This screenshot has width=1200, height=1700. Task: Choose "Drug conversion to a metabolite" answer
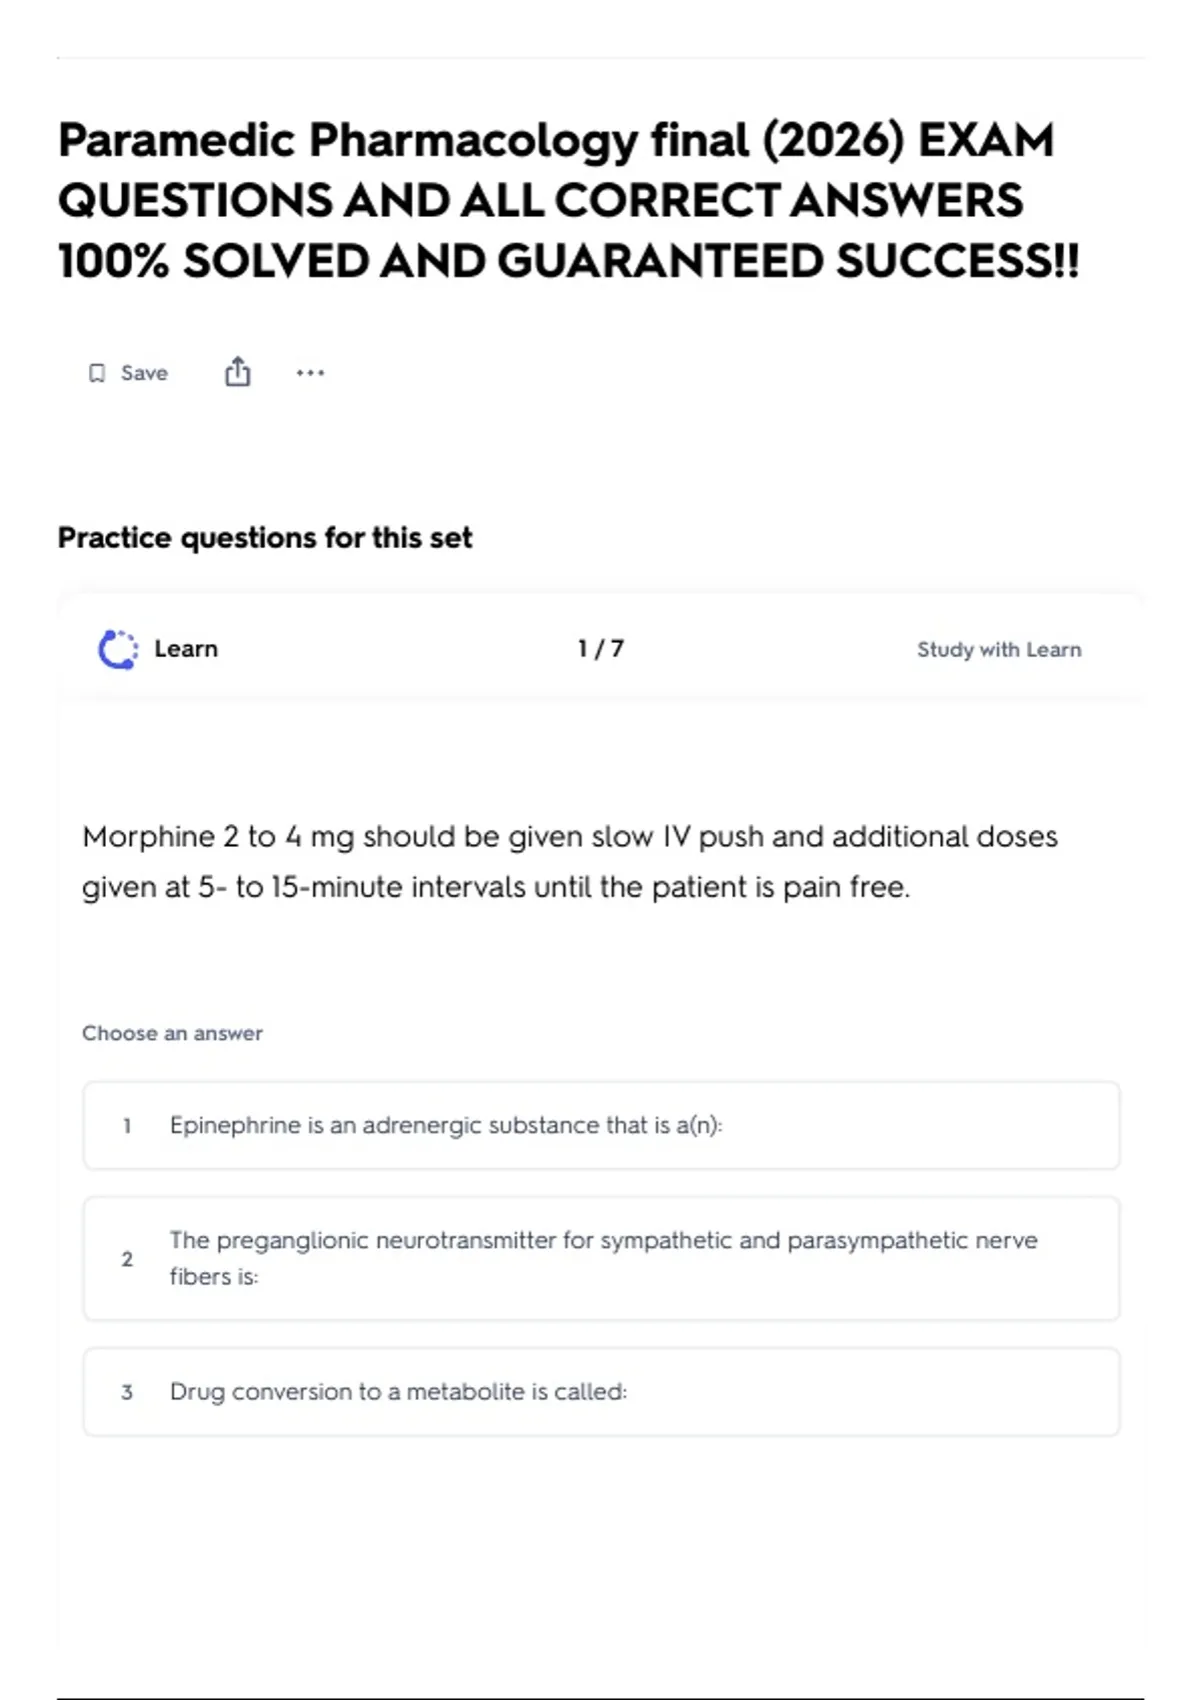pos(601,1392)
